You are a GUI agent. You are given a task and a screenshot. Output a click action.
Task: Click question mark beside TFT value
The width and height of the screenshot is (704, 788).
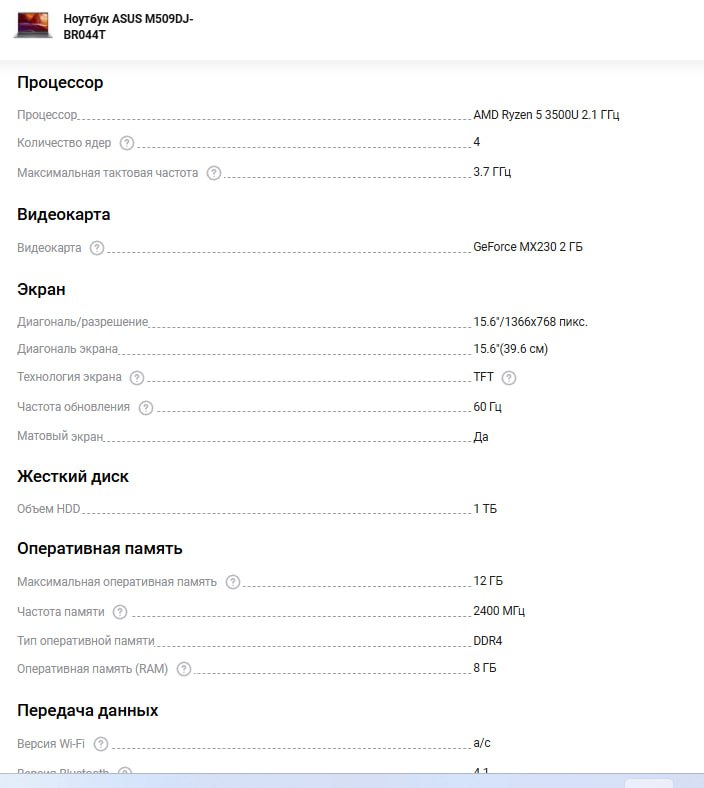pos(509,378)
